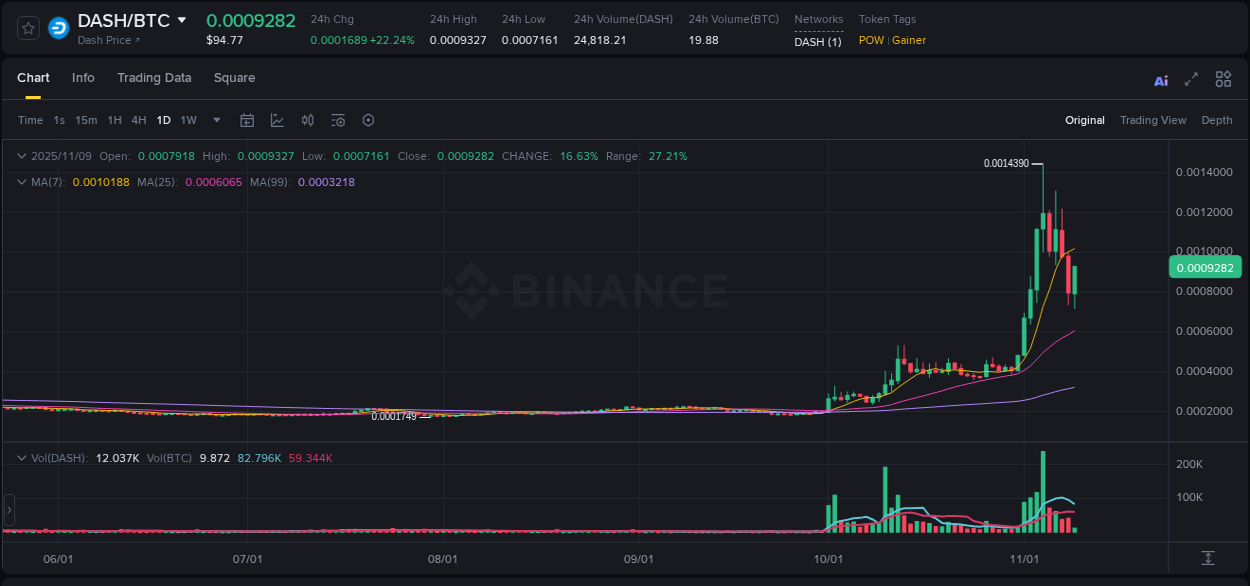This screenshot has height=586, width=1250.
Task: Switch to Trading View chart mode
Action: pos(1153,120)
